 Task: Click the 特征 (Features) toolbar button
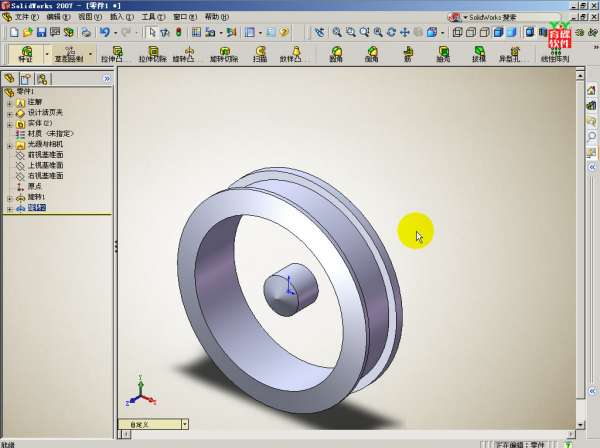click(x=26, y=54)
